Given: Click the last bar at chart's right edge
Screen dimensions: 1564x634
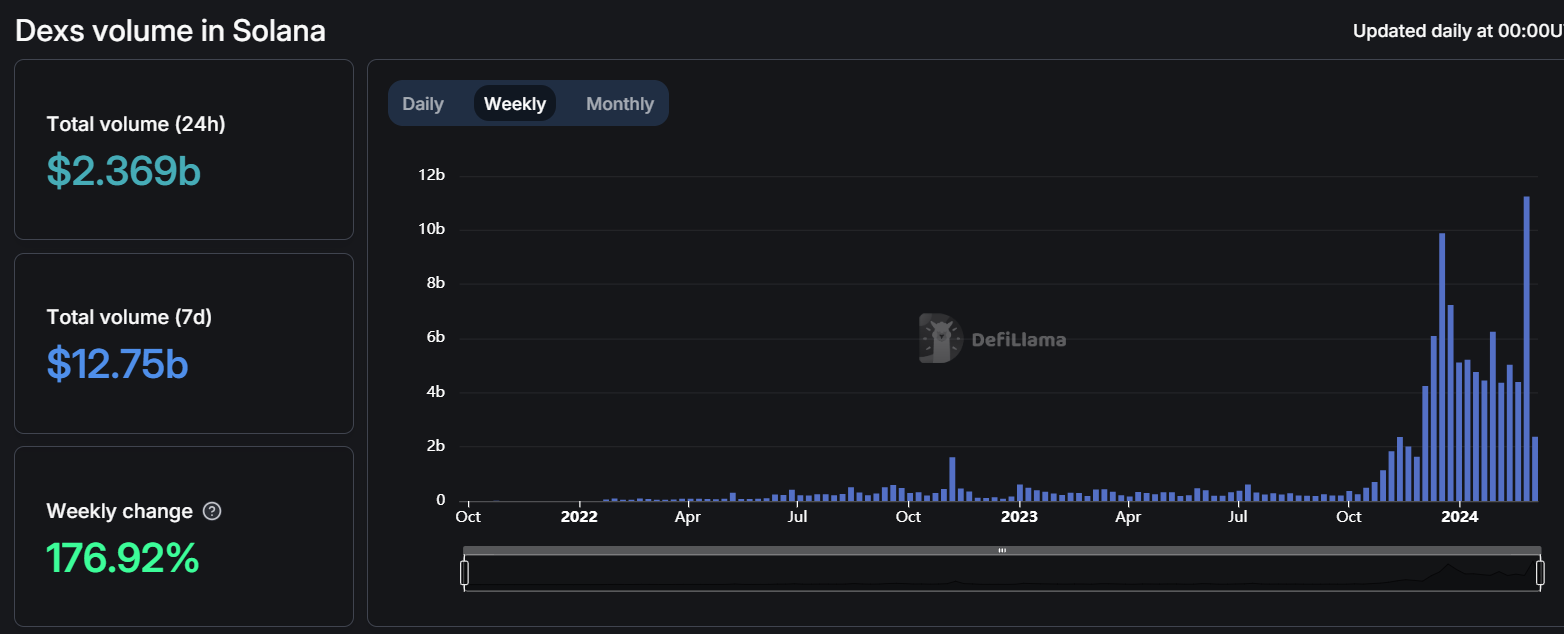Looking at the screenshot, I should (x=1535, y=468).
